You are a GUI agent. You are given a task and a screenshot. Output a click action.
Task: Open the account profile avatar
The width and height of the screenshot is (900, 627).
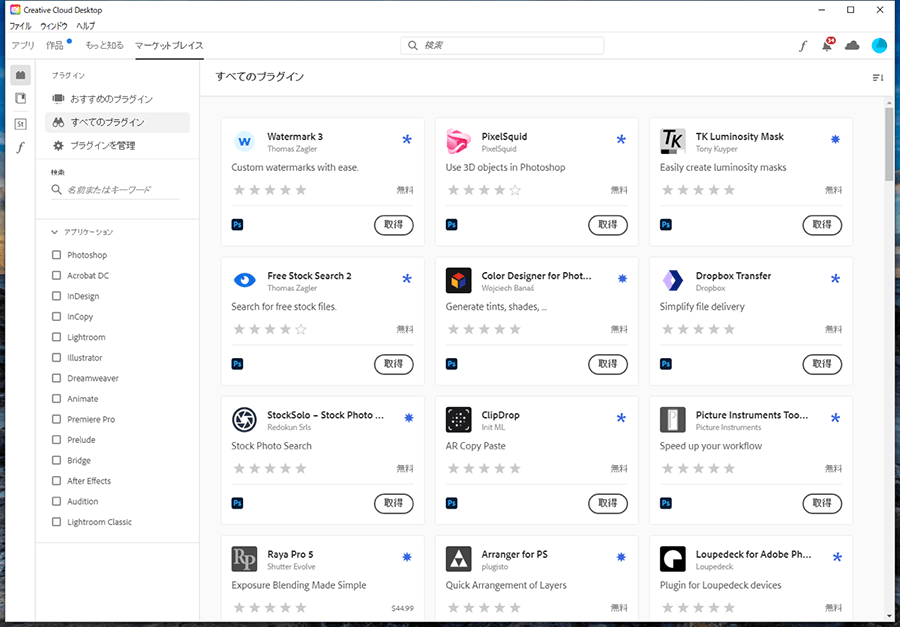click(x=879, y=45)
